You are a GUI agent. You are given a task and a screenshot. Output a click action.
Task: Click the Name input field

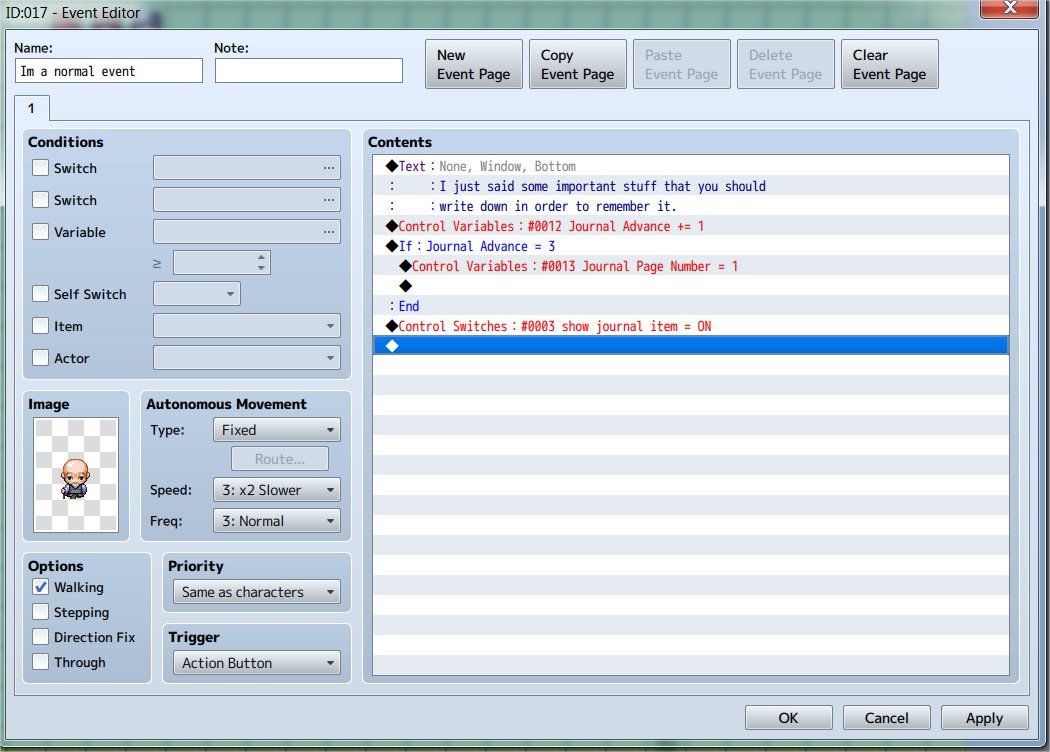tap(108, 71)
